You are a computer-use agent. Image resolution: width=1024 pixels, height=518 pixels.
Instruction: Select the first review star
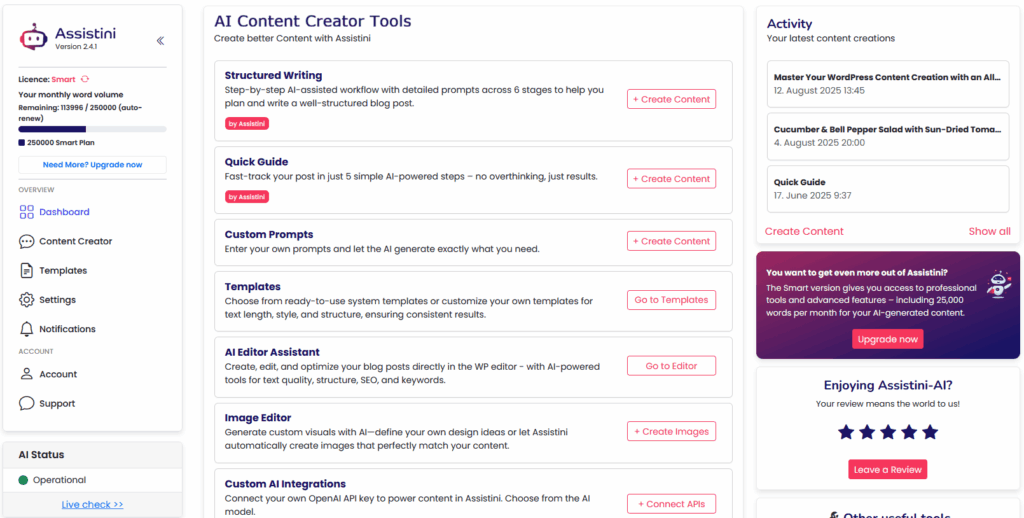point(846,432)
